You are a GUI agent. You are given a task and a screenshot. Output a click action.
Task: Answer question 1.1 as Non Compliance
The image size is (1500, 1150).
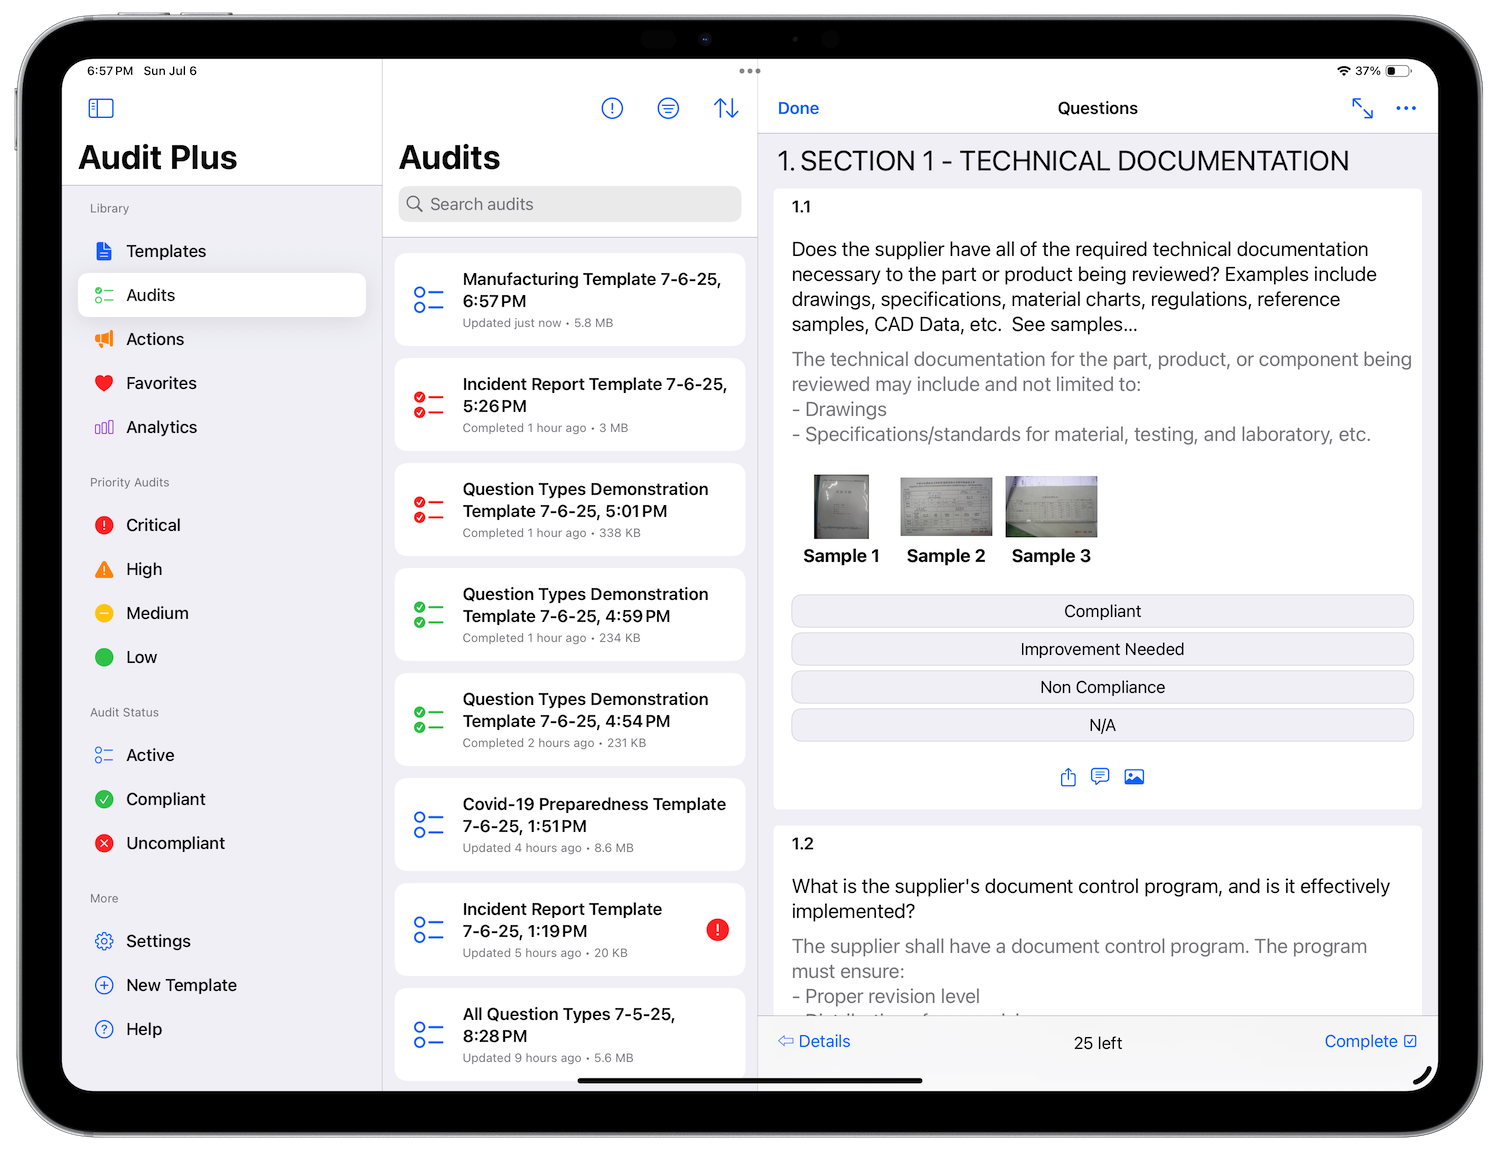[x=1102, y=687]
